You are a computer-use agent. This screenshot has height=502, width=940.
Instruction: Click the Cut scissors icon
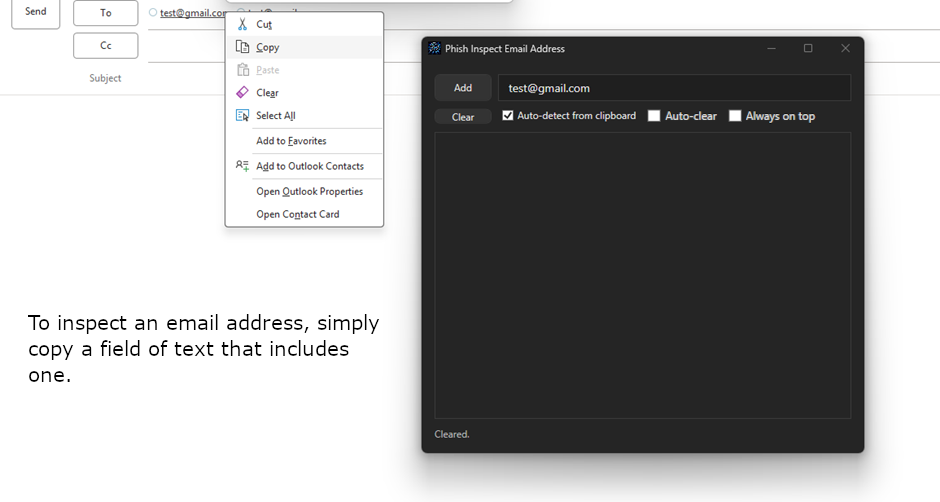pyautogui.click(x=242, y=24)
